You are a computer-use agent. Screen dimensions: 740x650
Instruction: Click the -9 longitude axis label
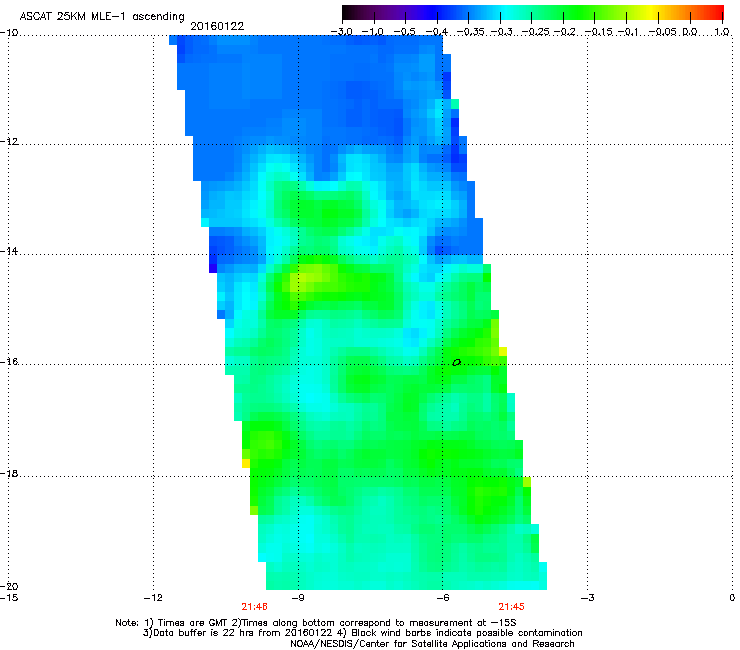tap(297, 598)
